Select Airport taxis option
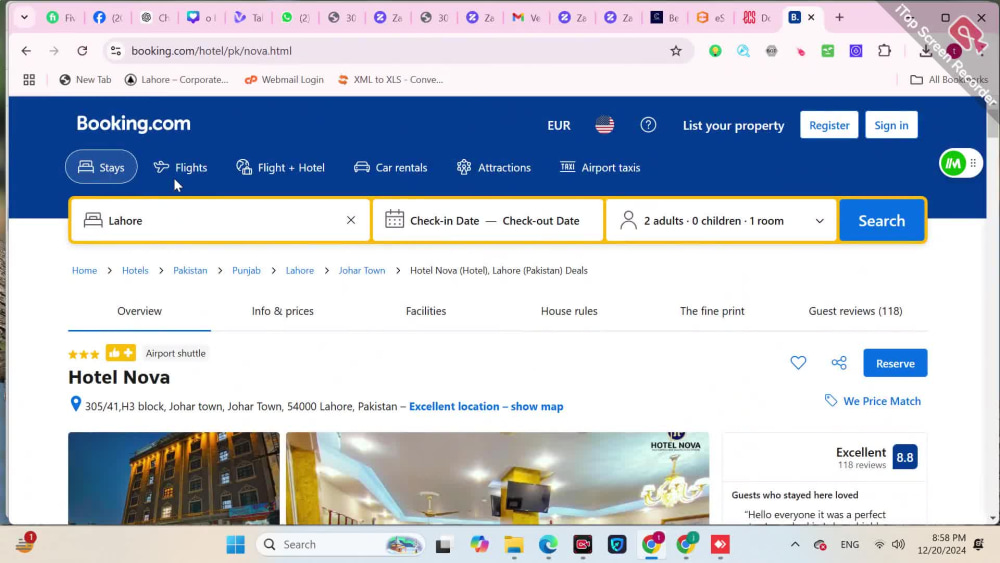This screenshot has height=563, width=1000. tap(599, 167)
